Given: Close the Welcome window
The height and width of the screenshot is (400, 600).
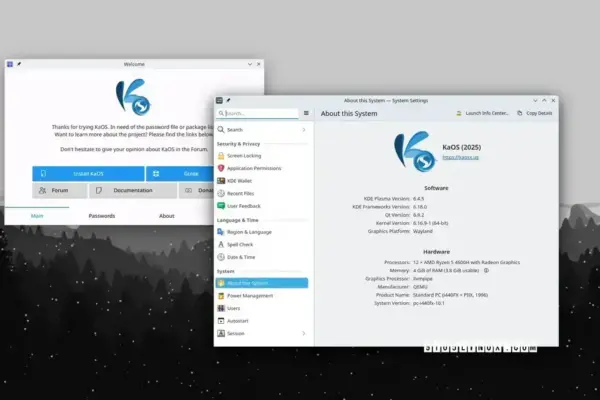Looking at the screenshot, I should [259, 64].
